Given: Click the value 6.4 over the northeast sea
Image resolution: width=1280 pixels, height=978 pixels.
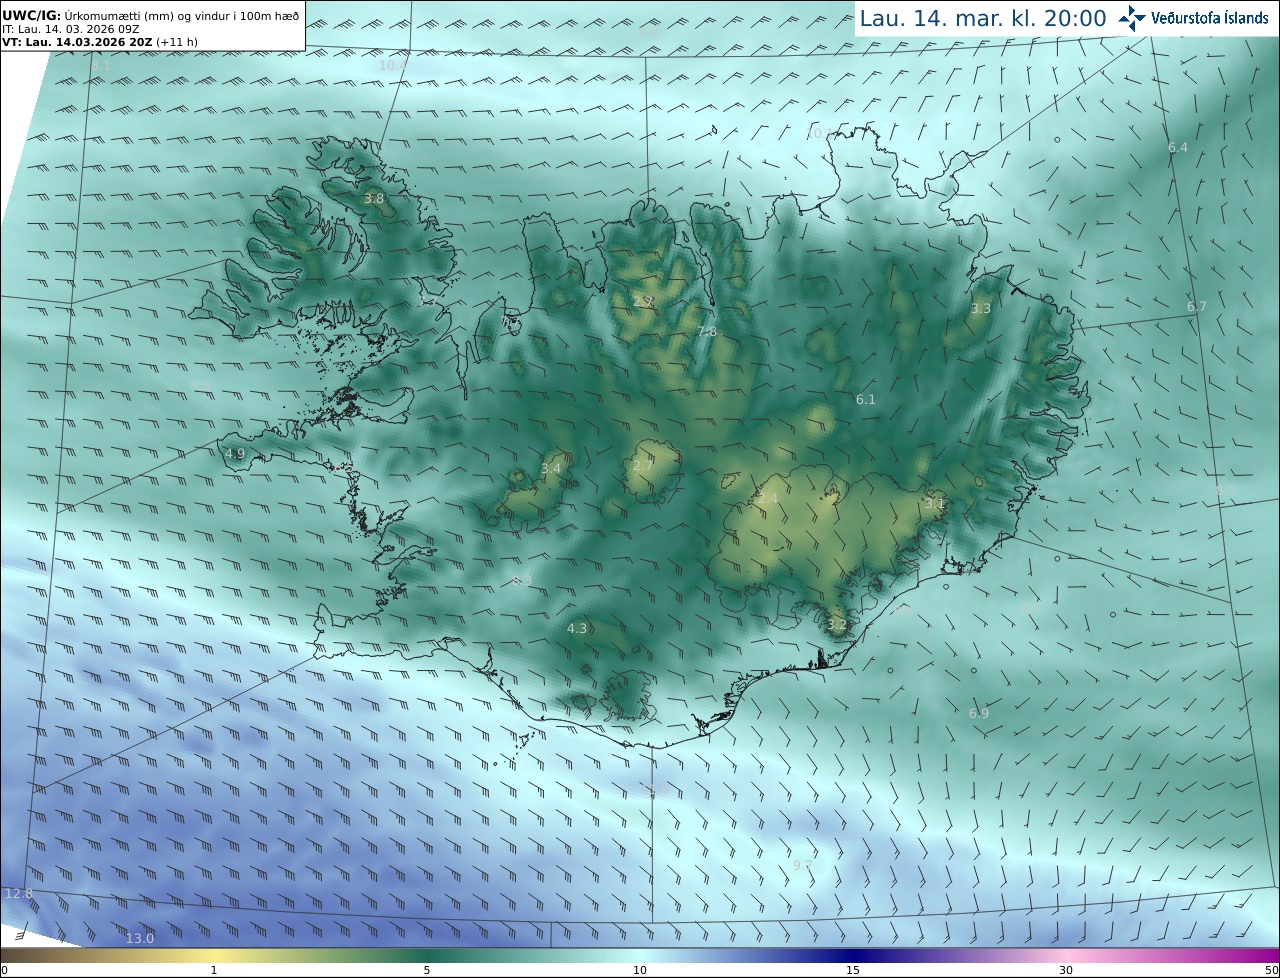Looking at the screenshot, I should pos(1178,148).
